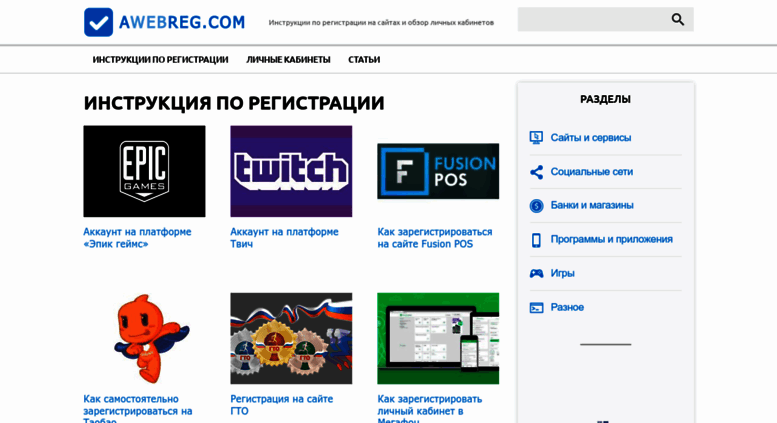This screenshot has width=777, height=423.
Task: Click the AWEBREG checkmark logo icon
Action: click(98, 22)
